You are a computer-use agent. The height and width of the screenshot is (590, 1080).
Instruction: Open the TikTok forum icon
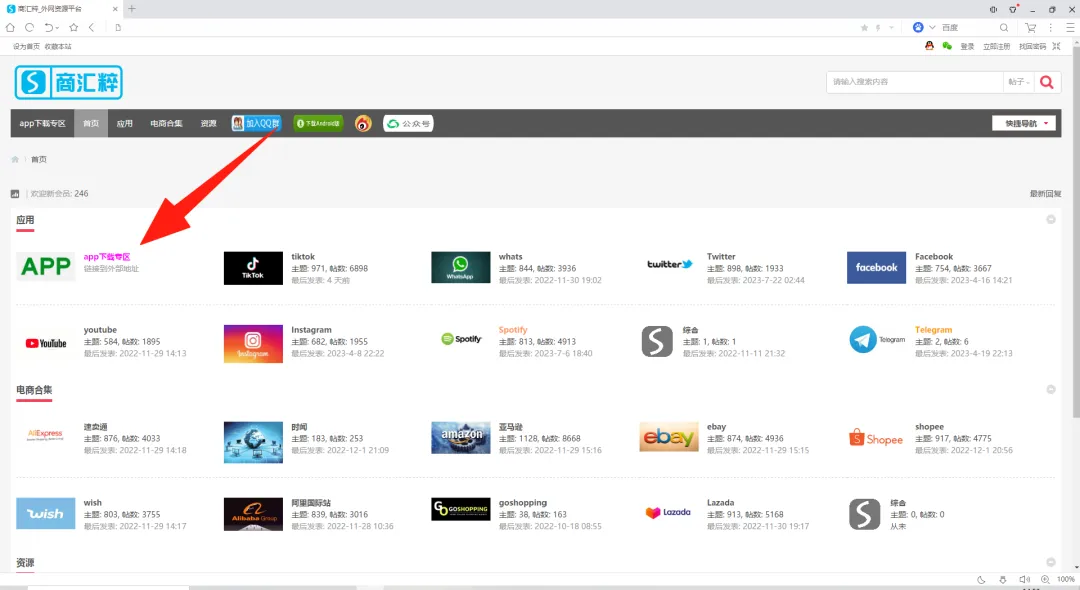(x=253, y=268)
